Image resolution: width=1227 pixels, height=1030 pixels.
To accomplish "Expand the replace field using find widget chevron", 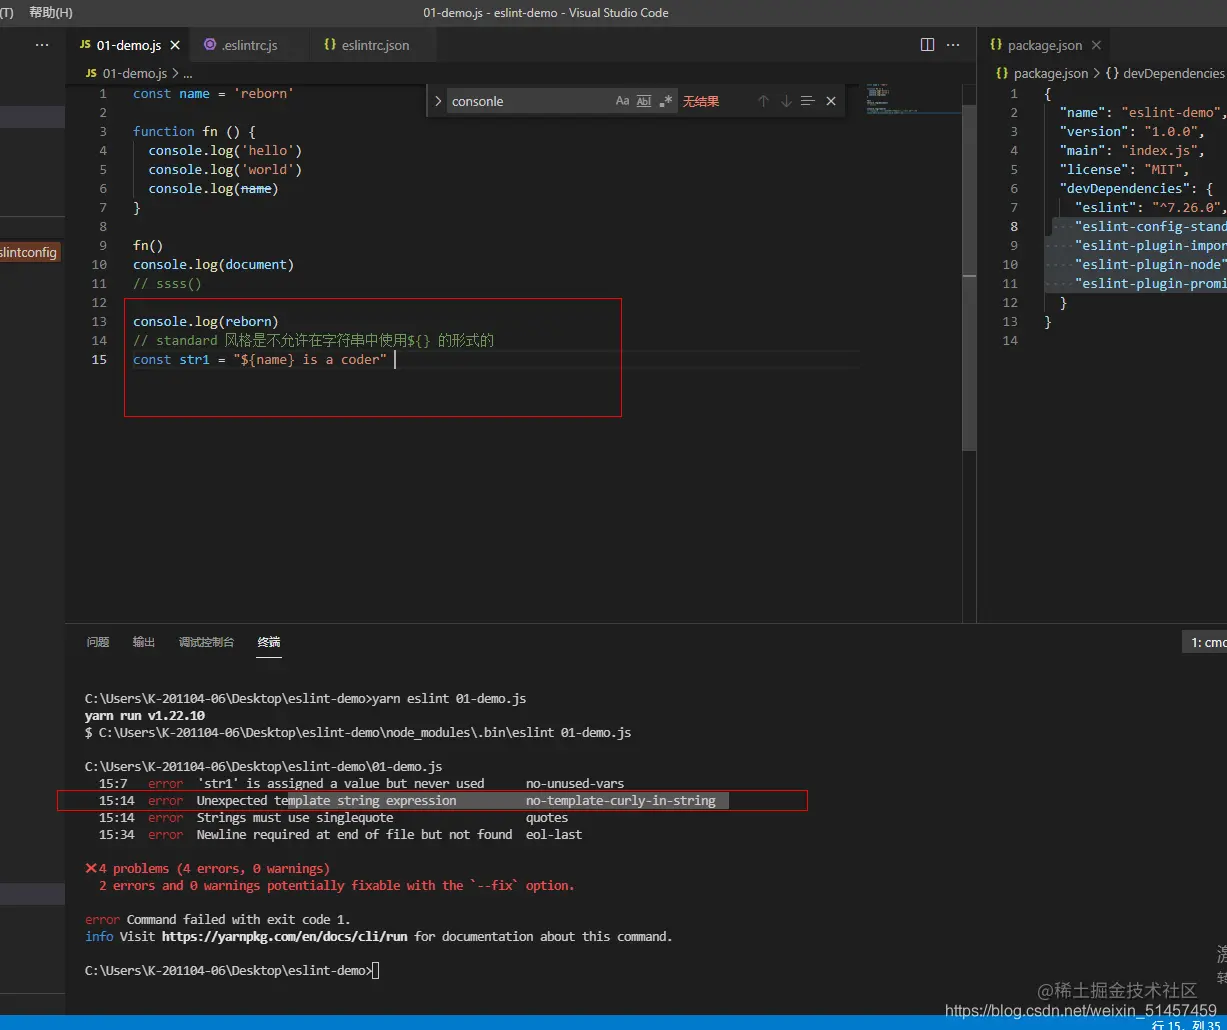I will click(438, 101).
